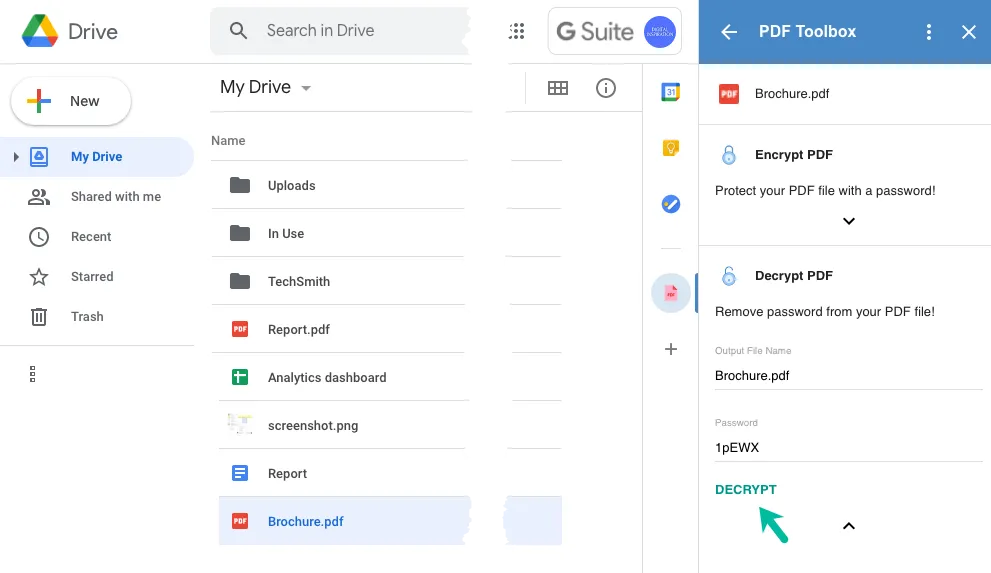This screenshot has width=991, height=573.
Task: Open Google Keep side panel
Action: pyautogui.click(x=671, y=148)
